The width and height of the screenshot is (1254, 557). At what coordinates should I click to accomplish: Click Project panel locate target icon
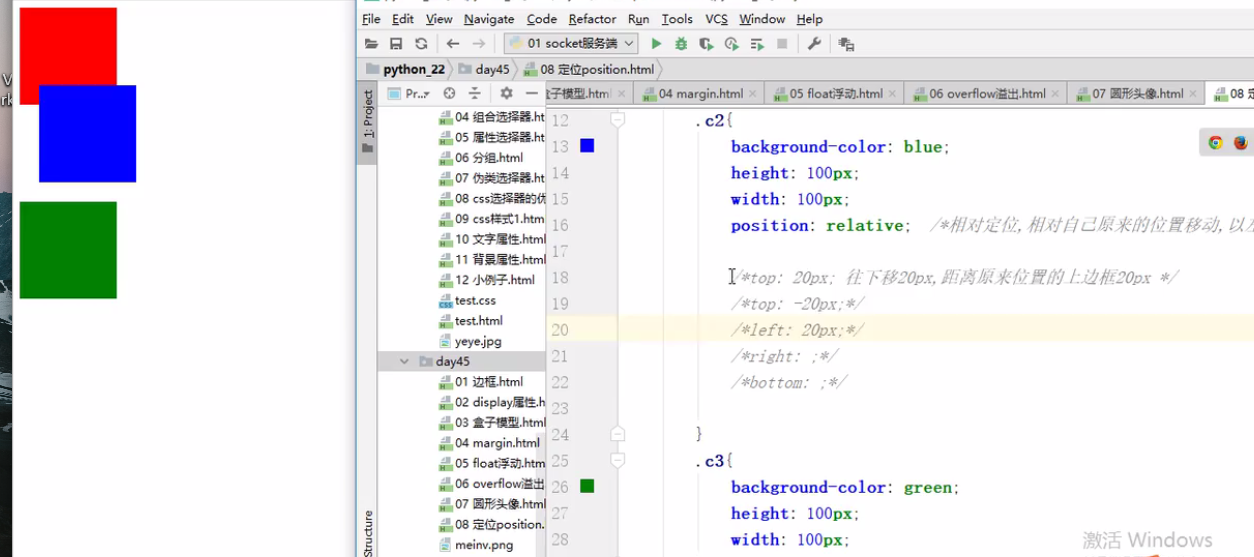pos(449,93)
